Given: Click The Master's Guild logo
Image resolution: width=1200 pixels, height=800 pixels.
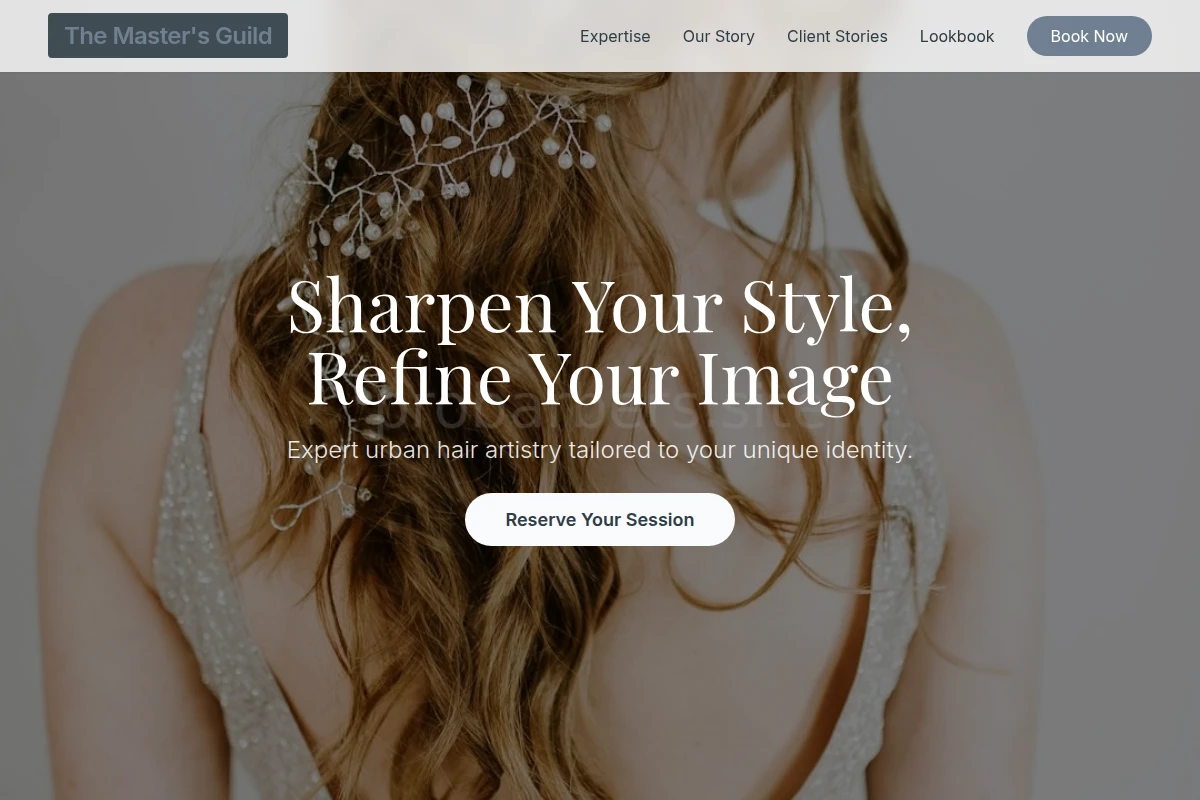Looking at the screenshot, I should click(x=168, y=36).
